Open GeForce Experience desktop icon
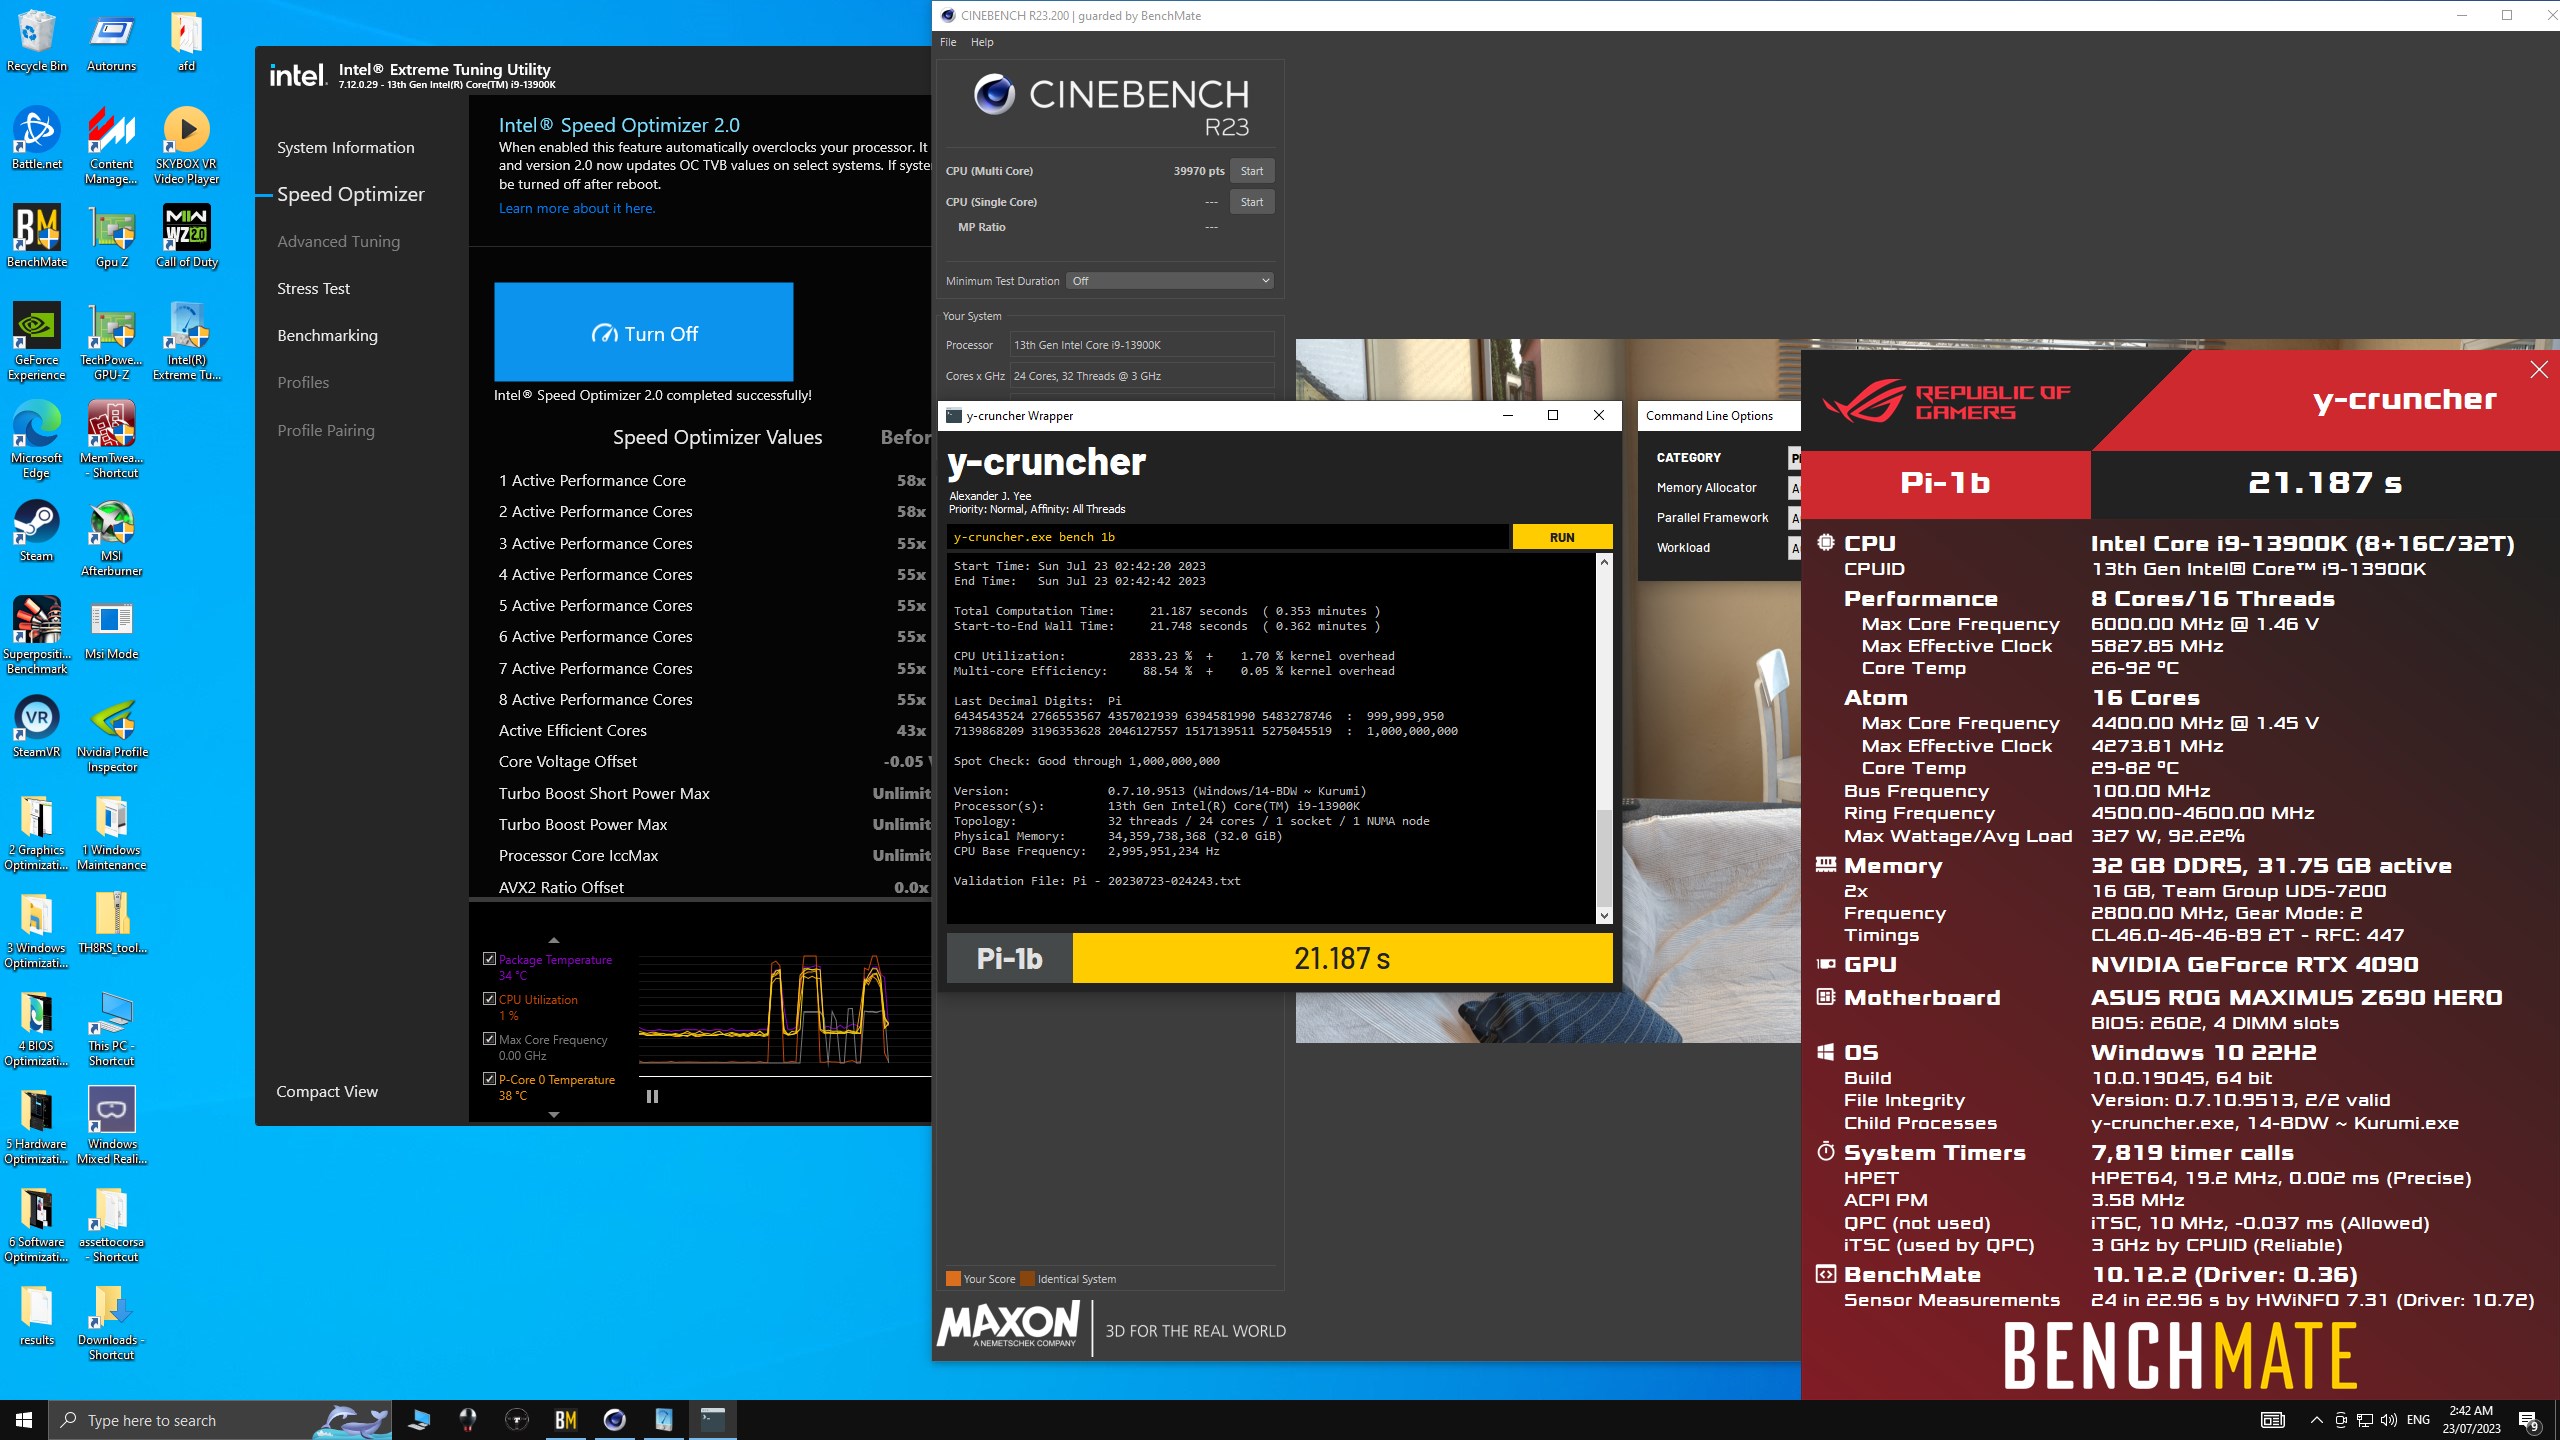This screenshot has height=1440, width=2560. click(x=37, y=342)
